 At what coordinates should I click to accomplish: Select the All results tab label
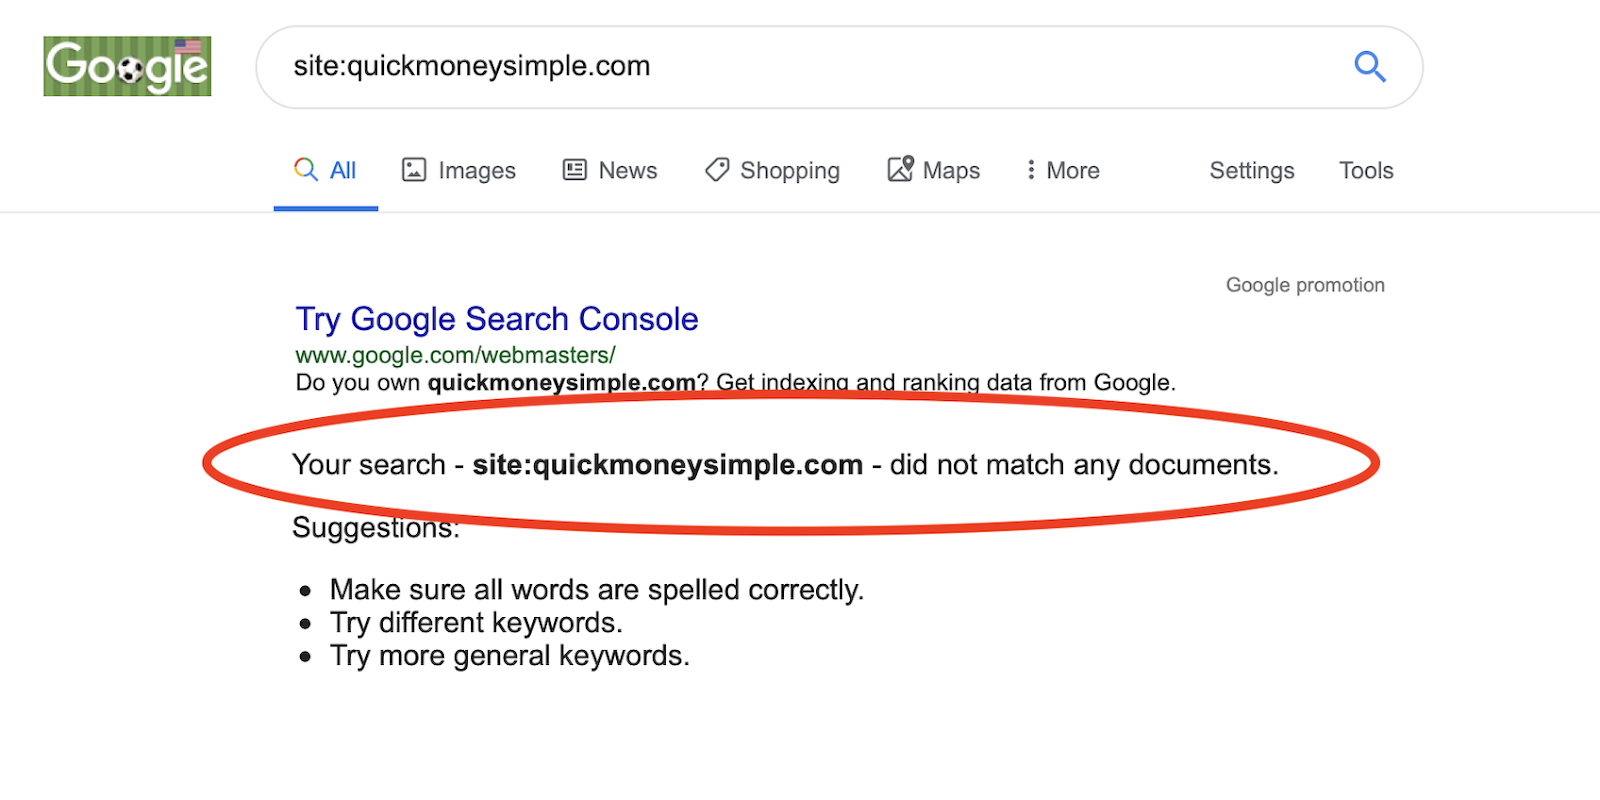coord(343,171)
